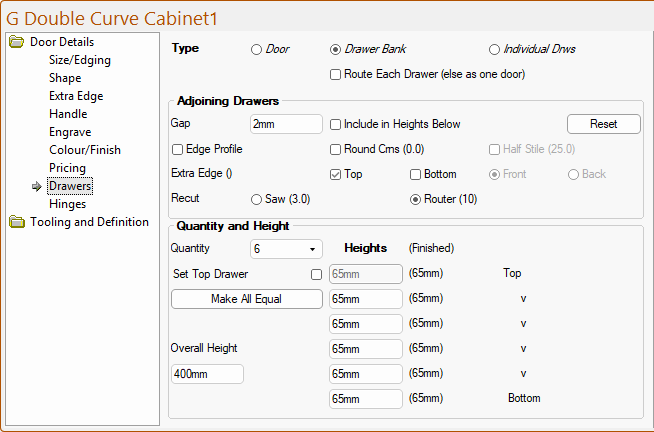654x432 pixels.
Task: Select Size/Edging in the tree
Action: click(x=80, y=60)
